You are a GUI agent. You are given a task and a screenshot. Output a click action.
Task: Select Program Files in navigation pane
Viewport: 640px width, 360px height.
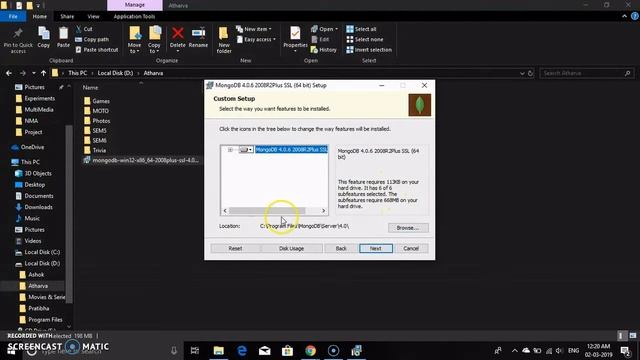[45, 320]
